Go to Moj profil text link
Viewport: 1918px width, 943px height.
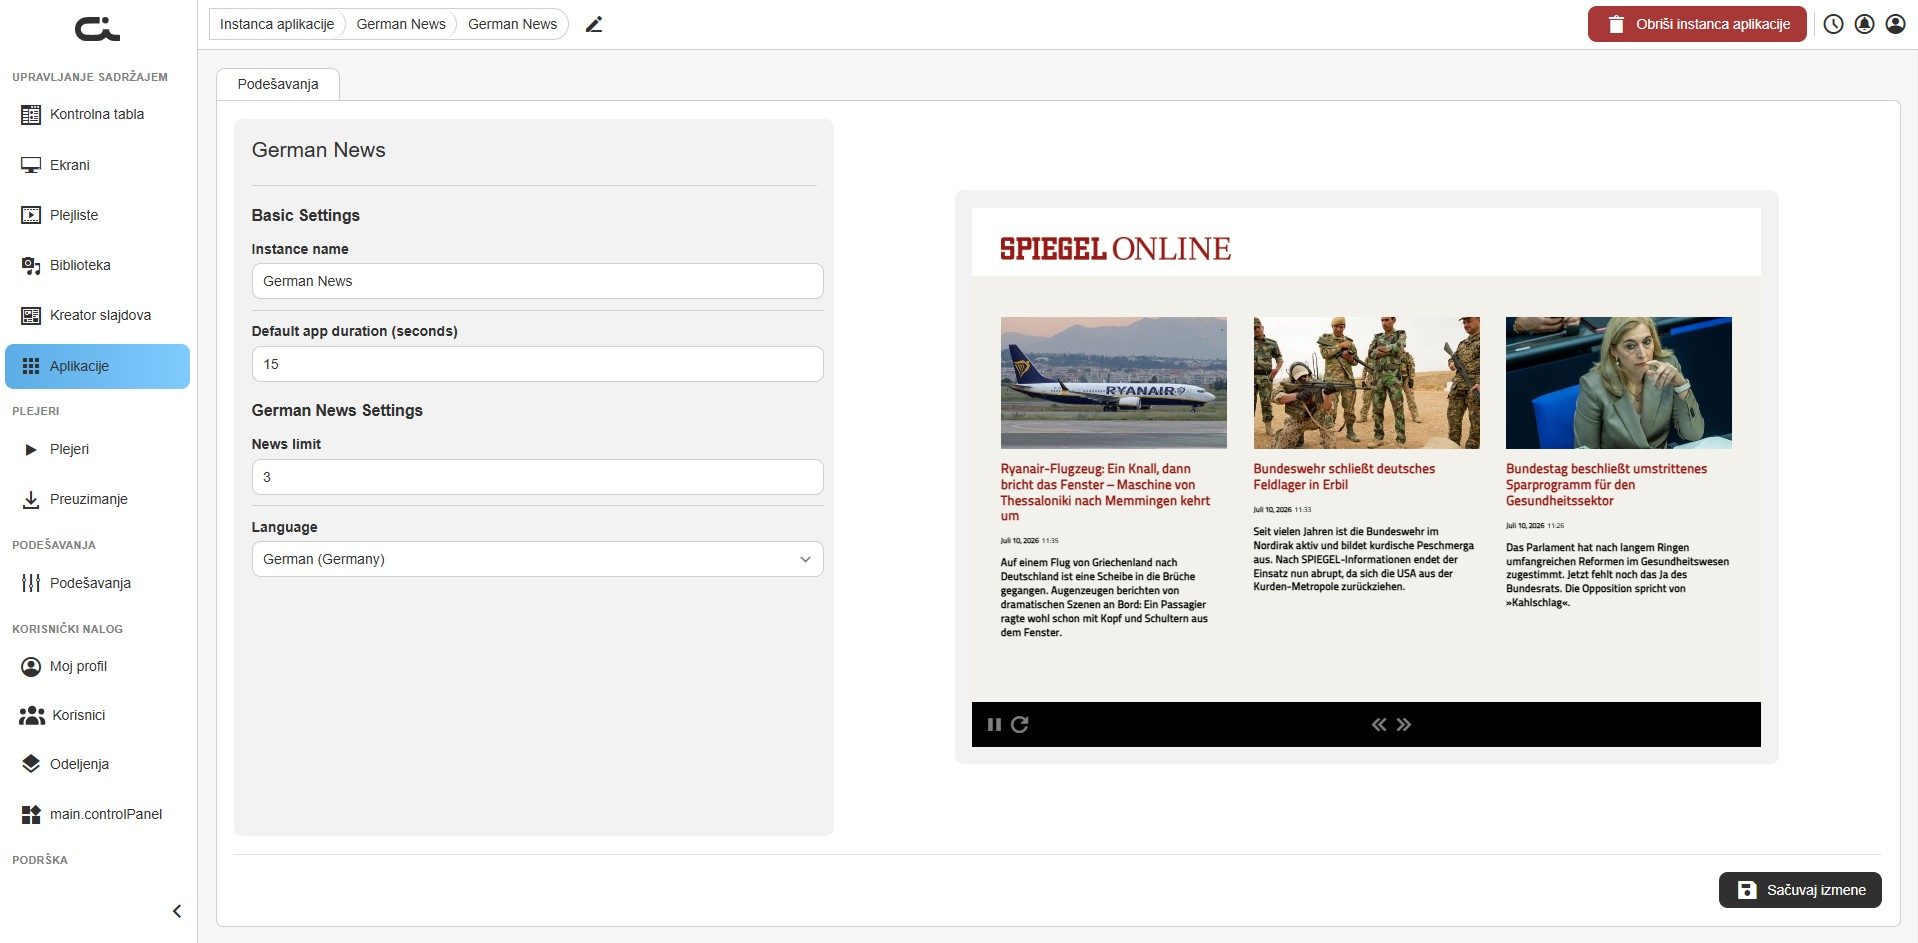coord(78,666)
